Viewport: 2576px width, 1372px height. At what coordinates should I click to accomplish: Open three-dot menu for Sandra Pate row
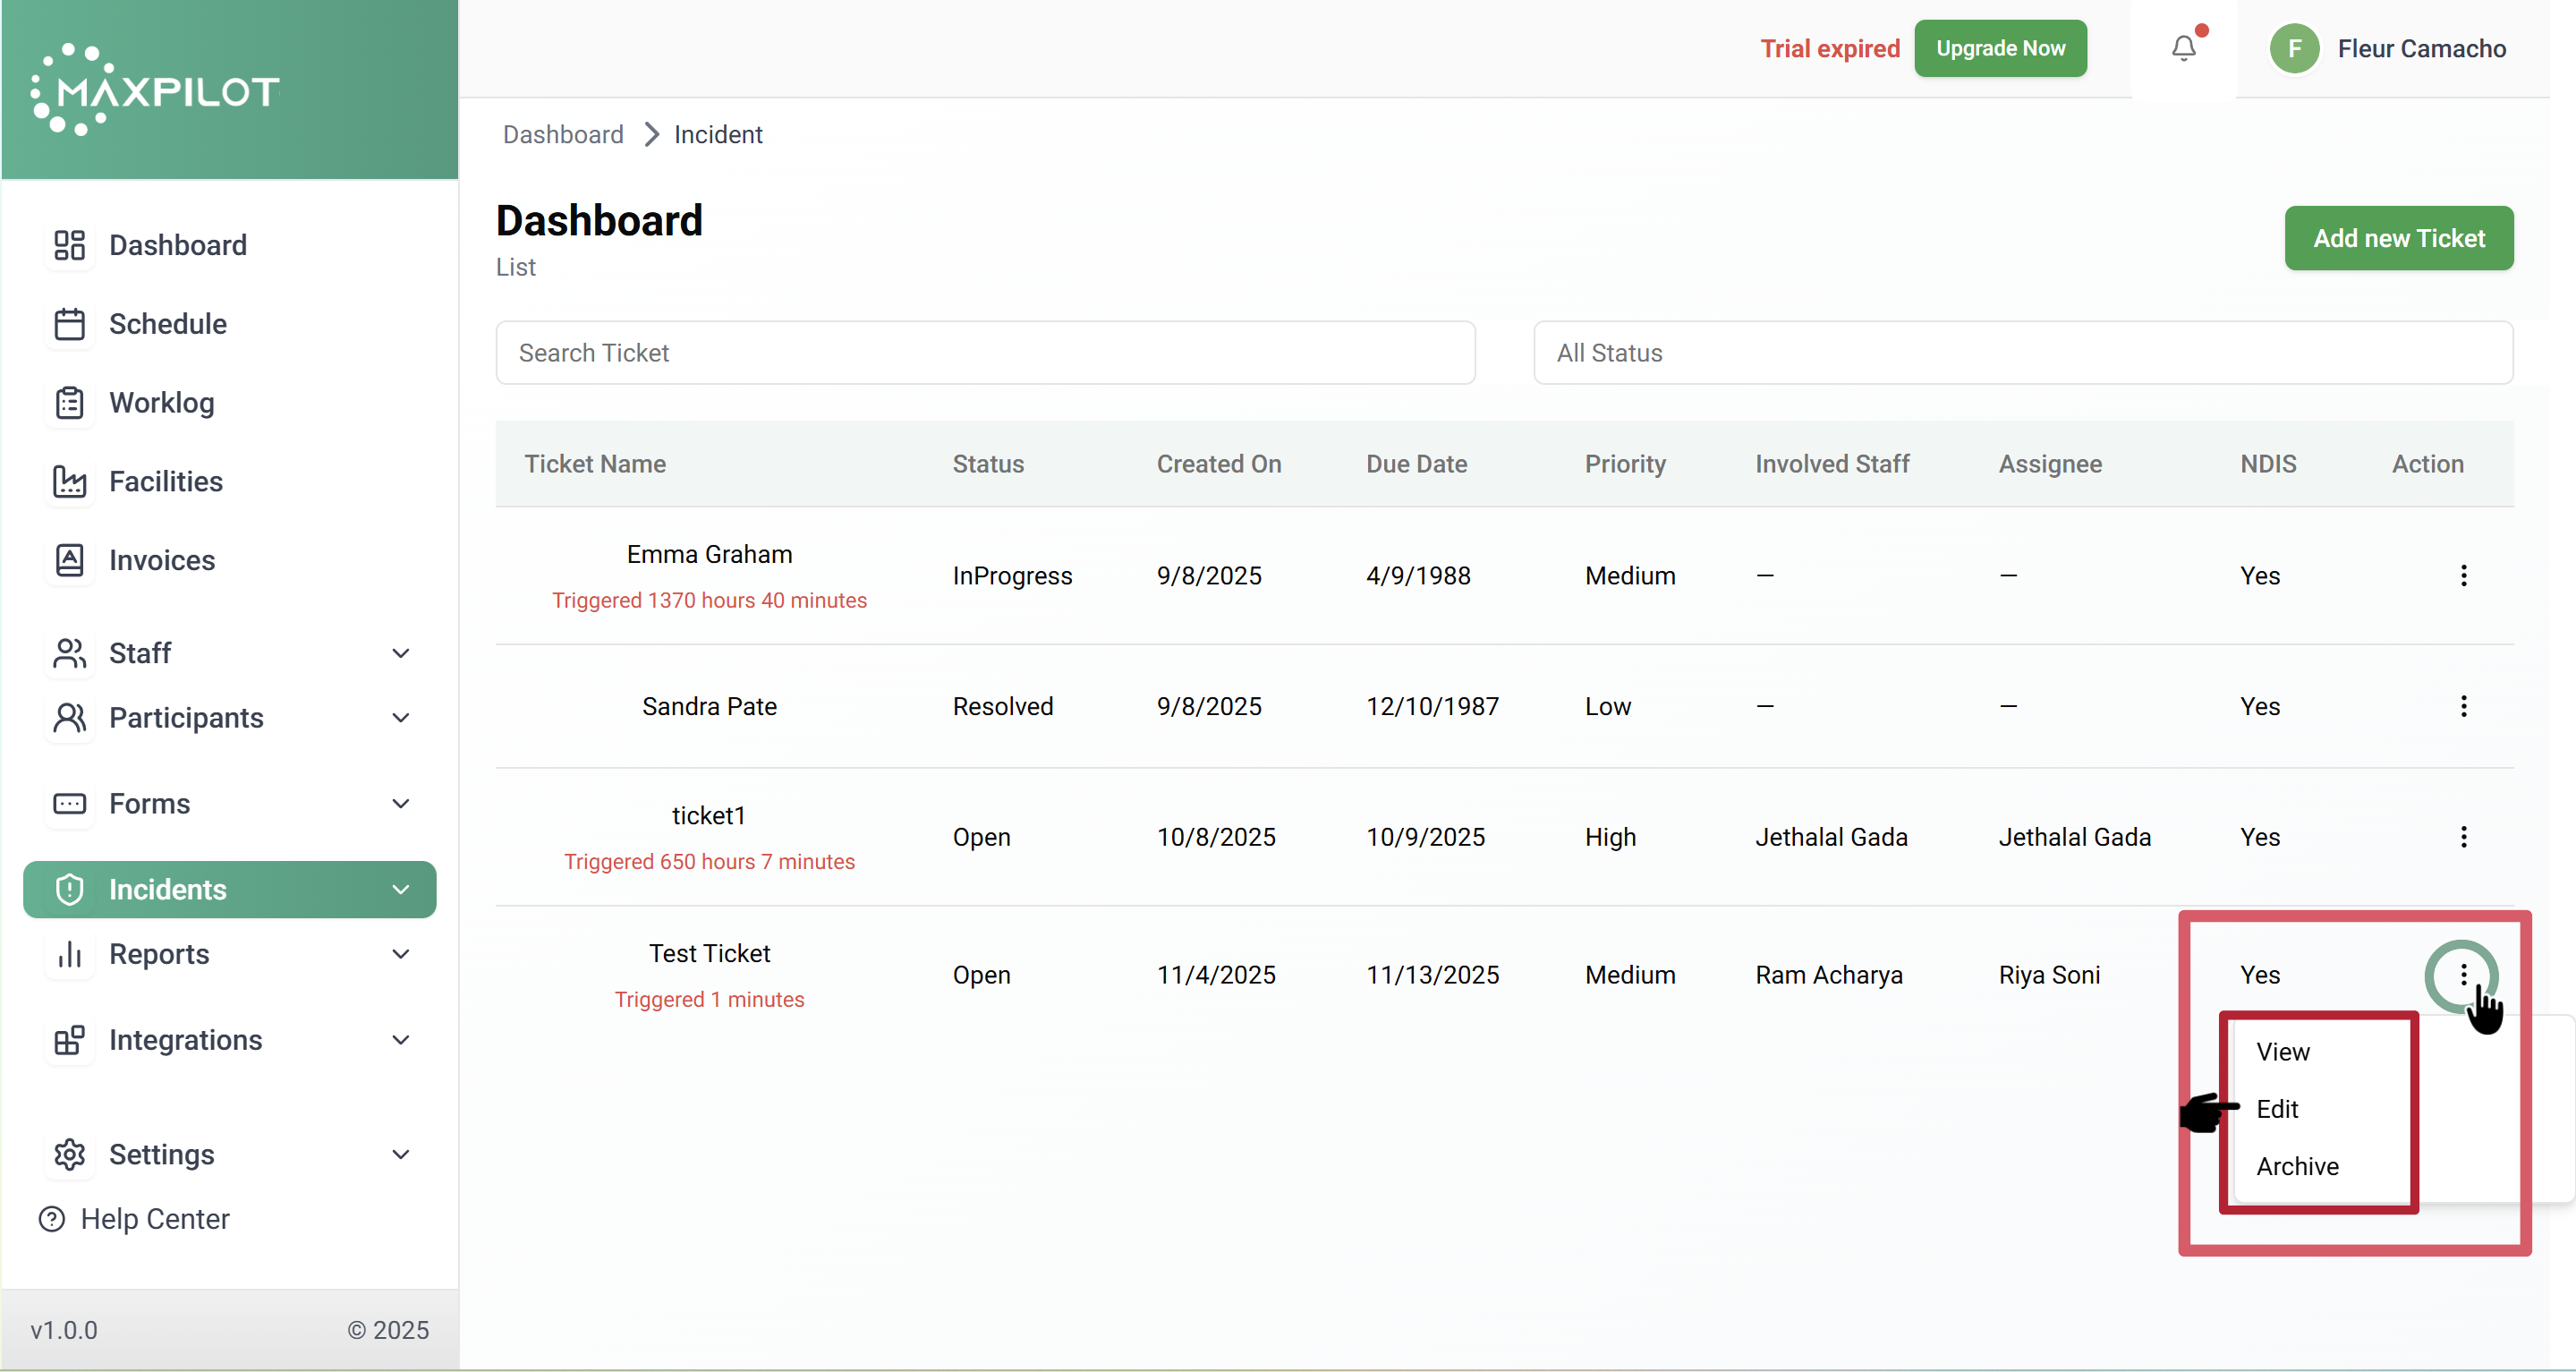point(2463,706)
